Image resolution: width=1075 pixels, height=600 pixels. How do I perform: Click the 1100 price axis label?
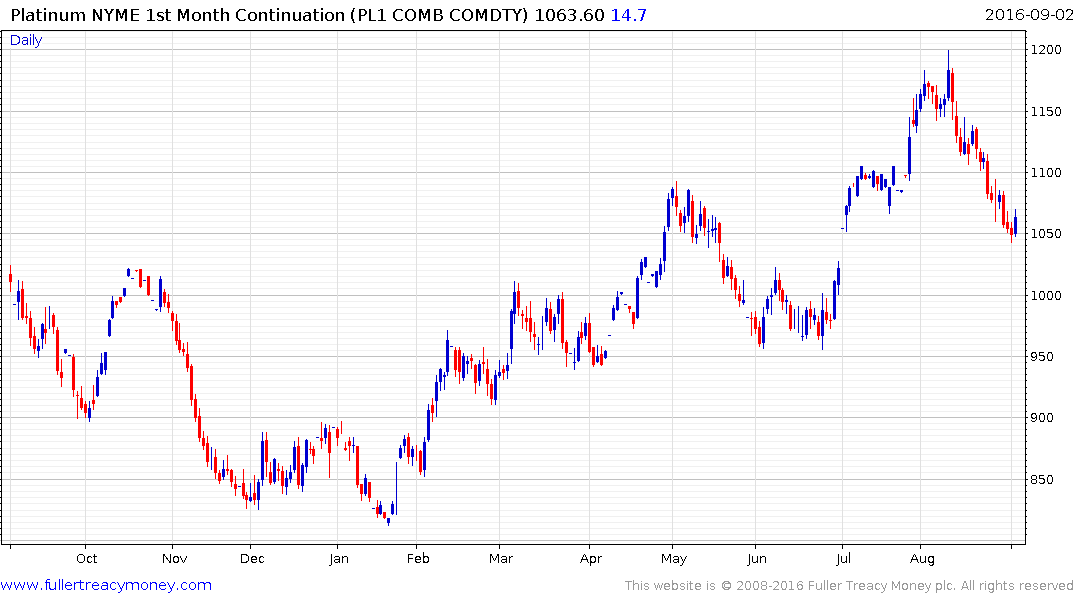[x=1046, y=173]
